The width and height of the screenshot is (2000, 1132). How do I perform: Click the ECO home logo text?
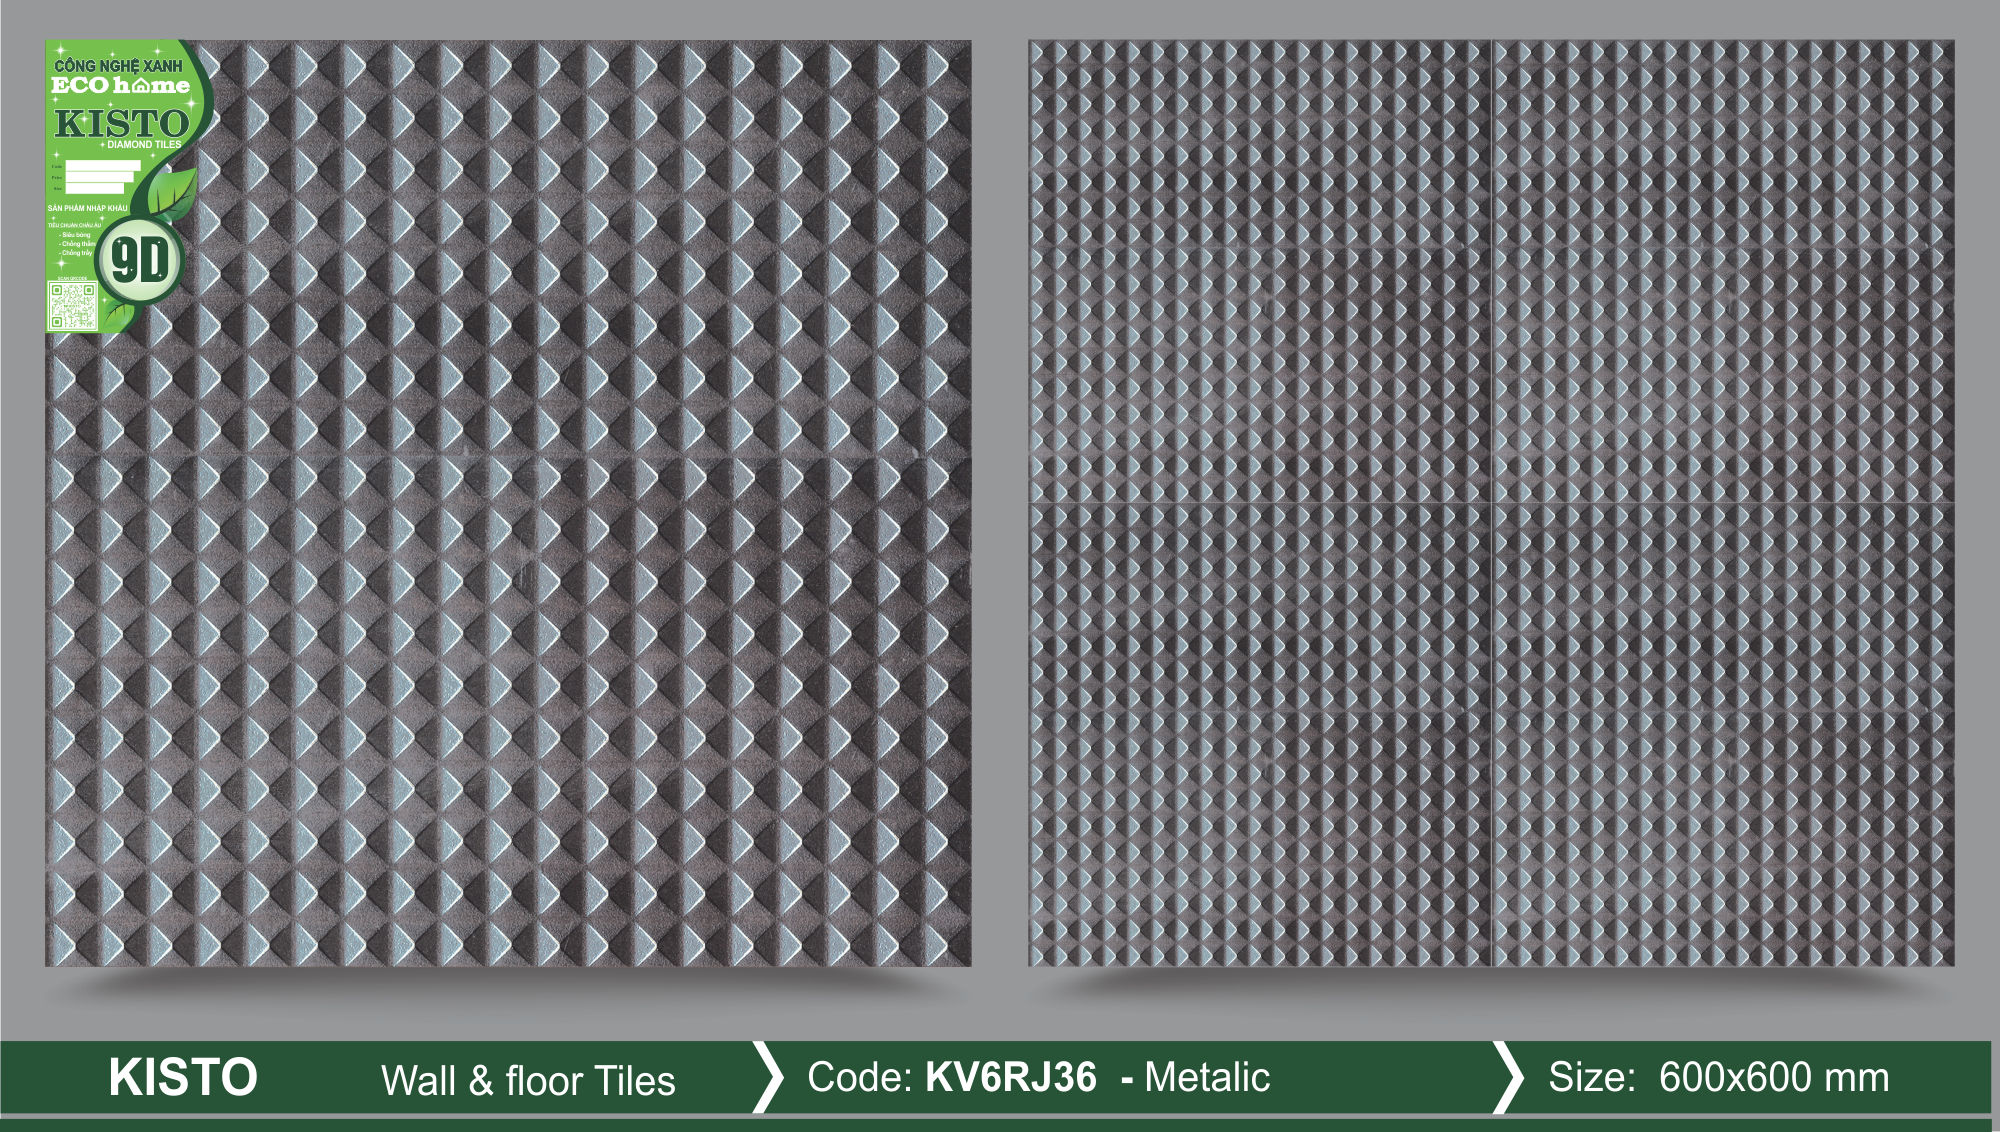tap(120, 86)
